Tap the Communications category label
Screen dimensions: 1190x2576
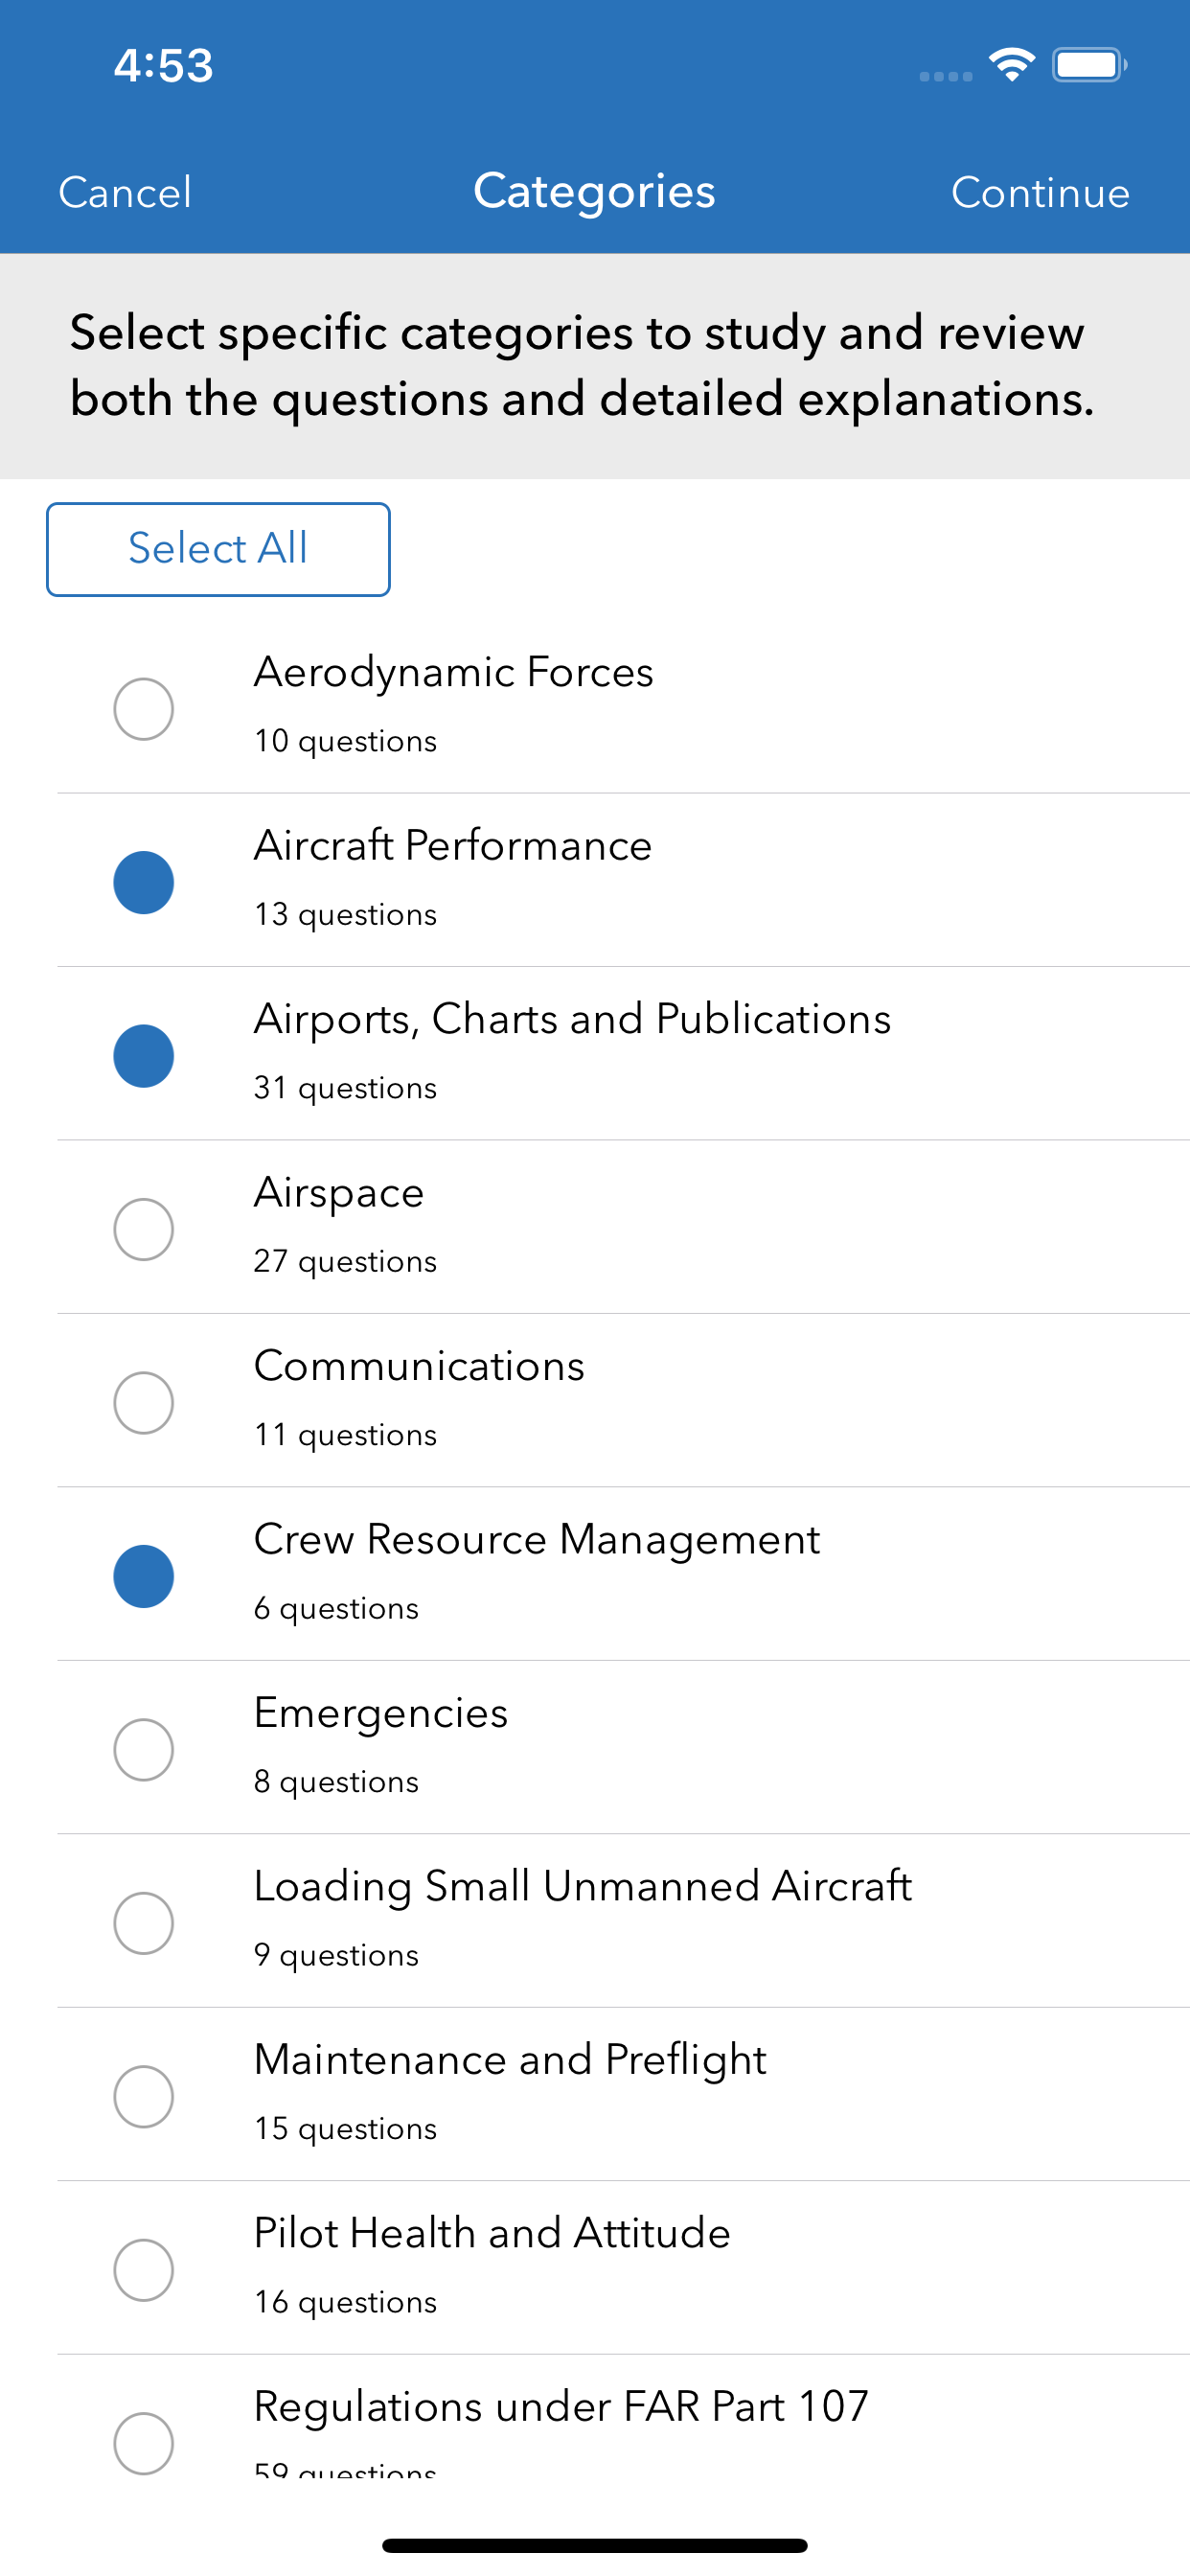pos(419,1366)
